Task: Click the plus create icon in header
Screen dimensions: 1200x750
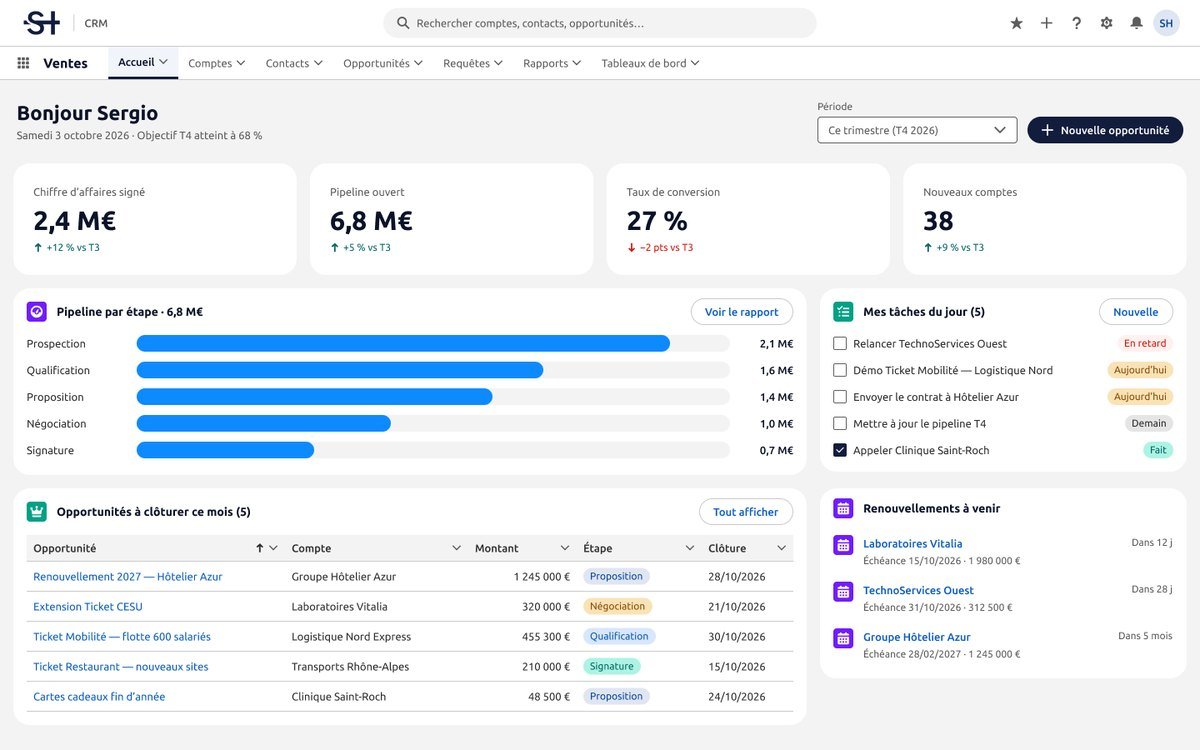Action: 1046,23
